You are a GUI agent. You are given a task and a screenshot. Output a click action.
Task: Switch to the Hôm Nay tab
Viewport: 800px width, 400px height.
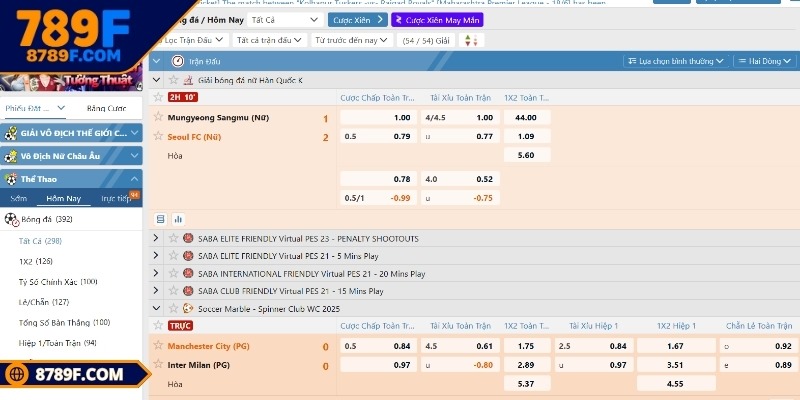coord(63,198)
